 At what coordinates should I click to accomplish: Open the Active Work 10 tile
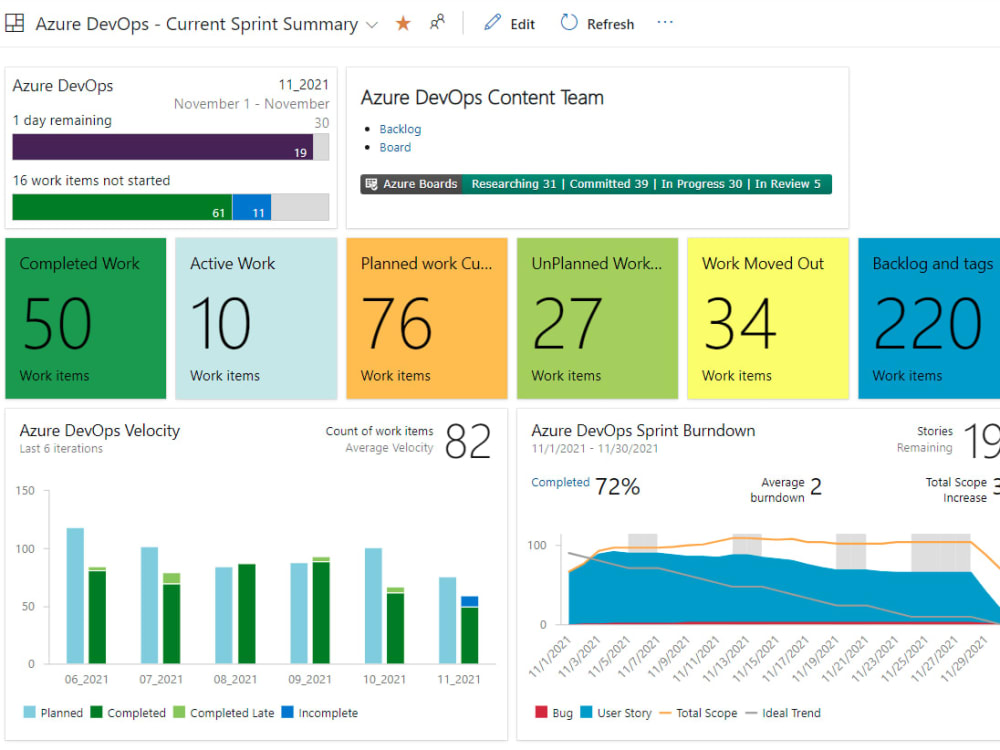coord(256,318)
